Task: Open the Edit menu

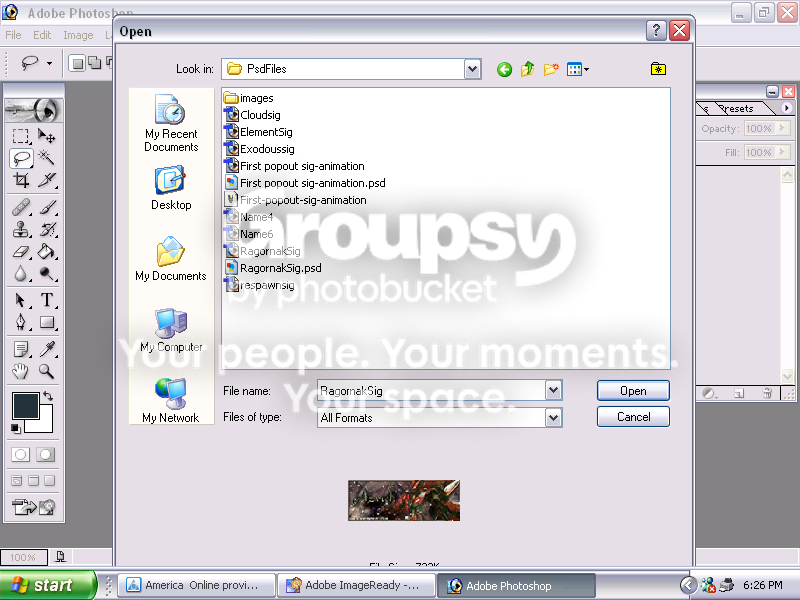Action: click(x=42, y=35)
